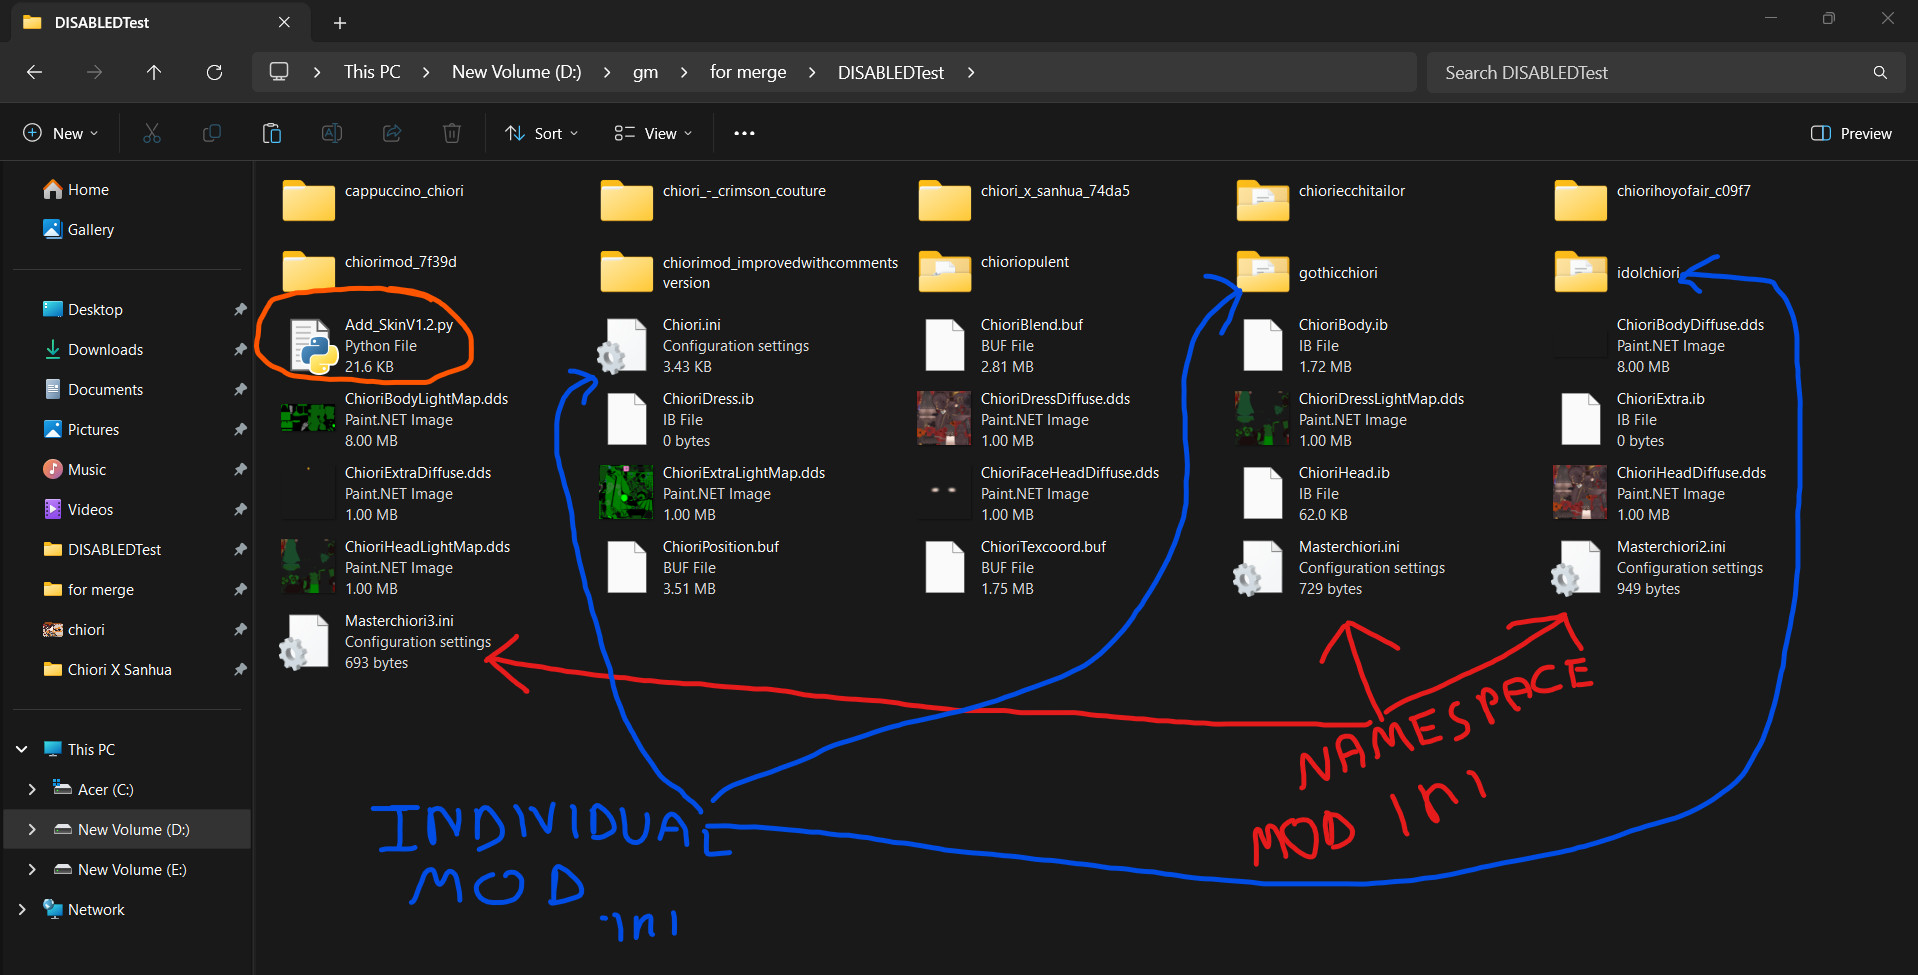Image resolution: width=1918 pixels, height=975 pixels.
Task: Go back to the previous folder
Action: click(x=34, y=72)
